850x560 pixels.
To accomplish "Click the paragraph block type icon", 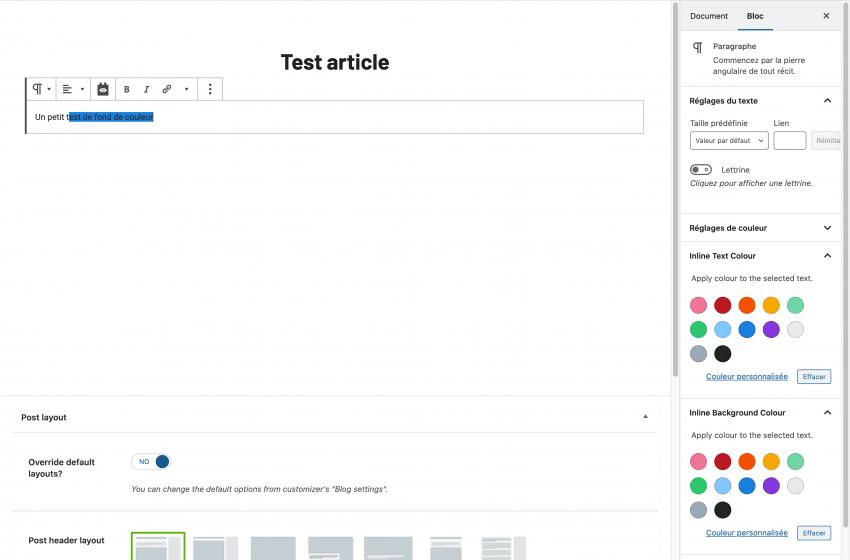I will (40, 89).
